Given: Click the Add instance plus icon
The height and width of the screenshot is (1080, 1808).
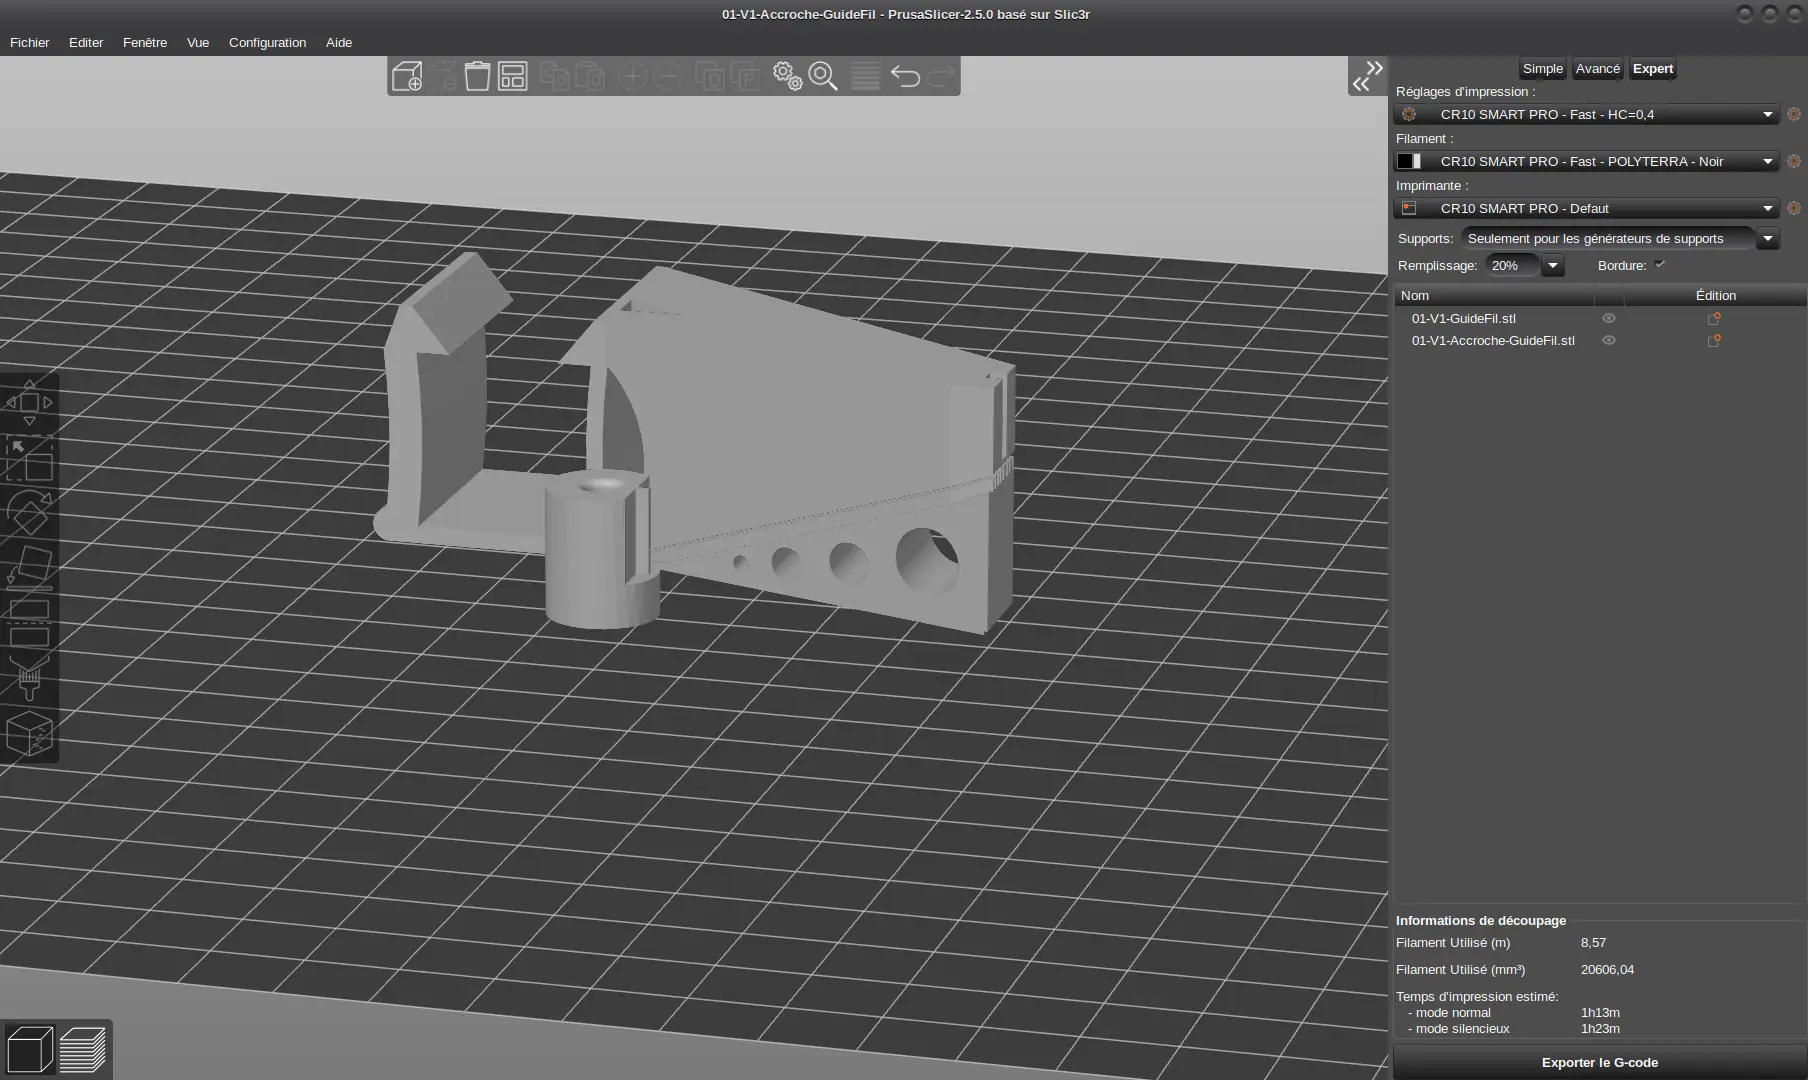Looking at the screenshot, I should (632, 76).
